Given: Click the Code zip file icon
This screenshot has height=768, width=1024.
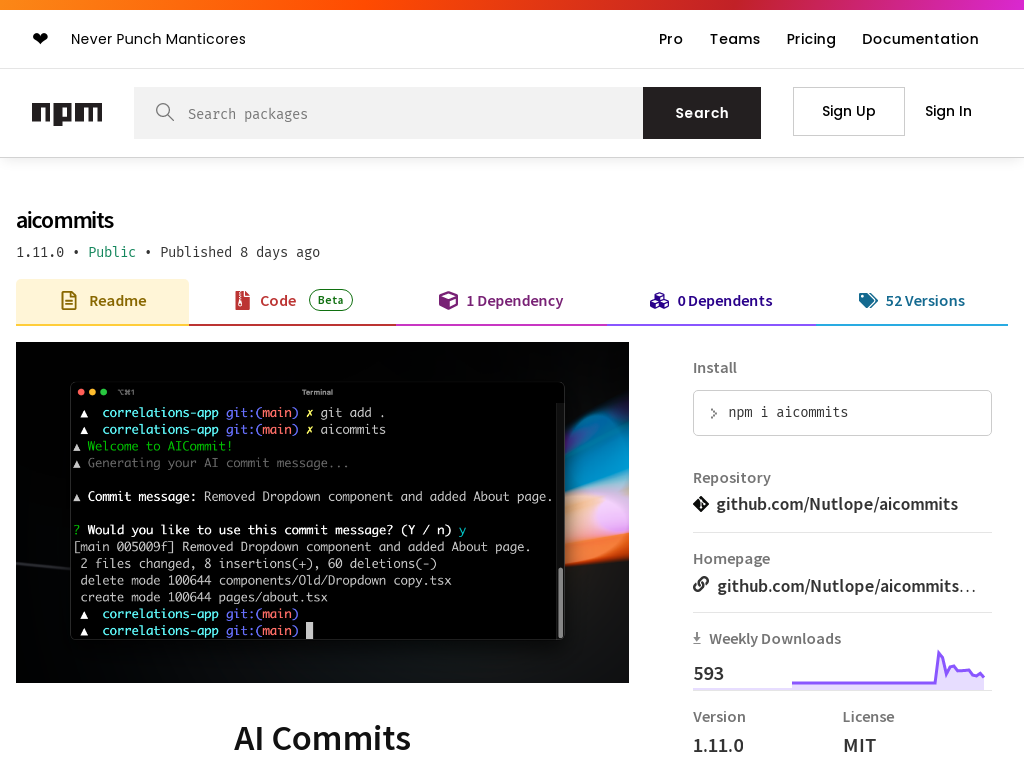Looking at the screenshot, I should coord(242,300).
